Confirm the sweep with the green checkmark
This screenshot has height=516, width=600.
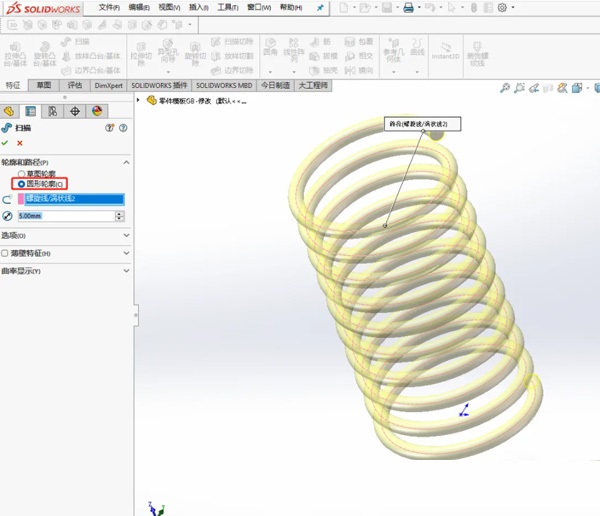point(6,143)
